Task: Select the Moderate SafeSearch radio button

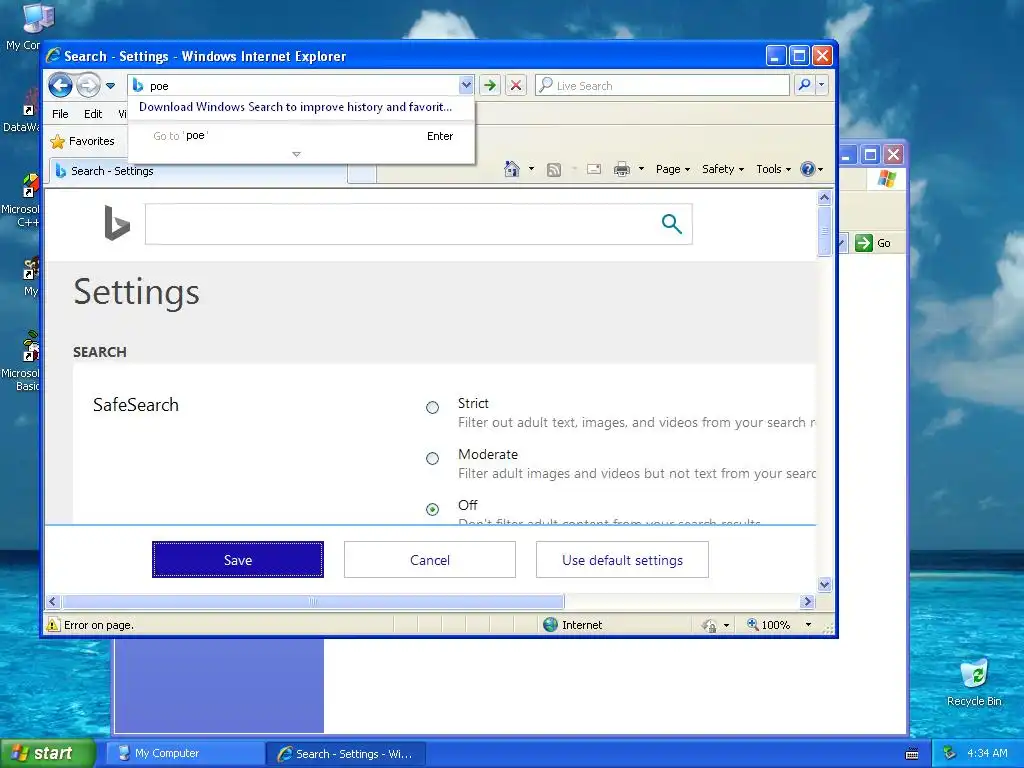Action: point(432,458)
